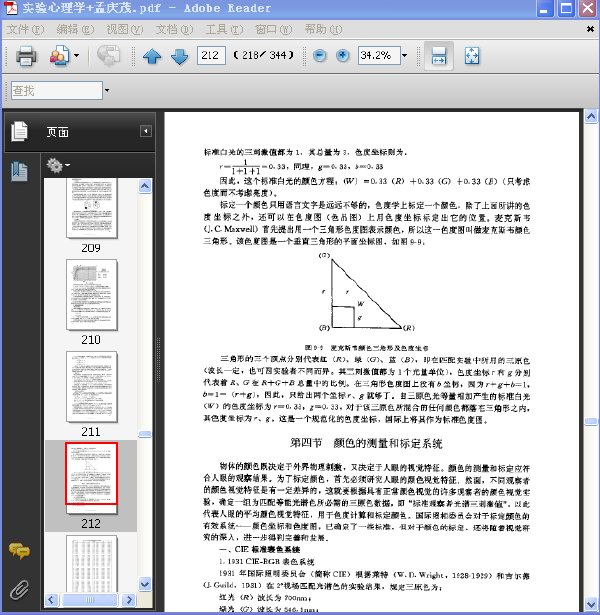Select the page 210 thumbnail
This screenshot has width=600, height=615.
pos(92,295)
